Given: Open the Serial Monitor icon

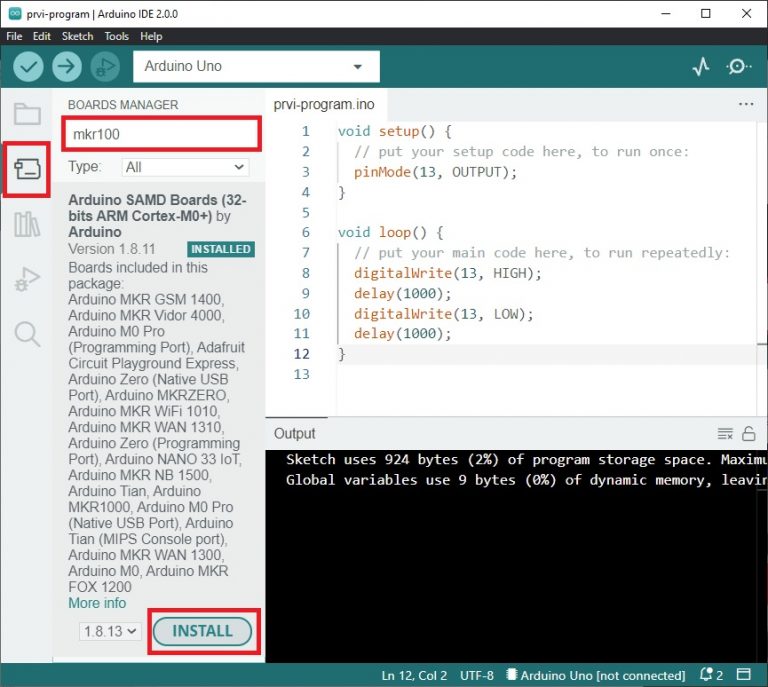Looking at the screenshot, I should (739, 67).
